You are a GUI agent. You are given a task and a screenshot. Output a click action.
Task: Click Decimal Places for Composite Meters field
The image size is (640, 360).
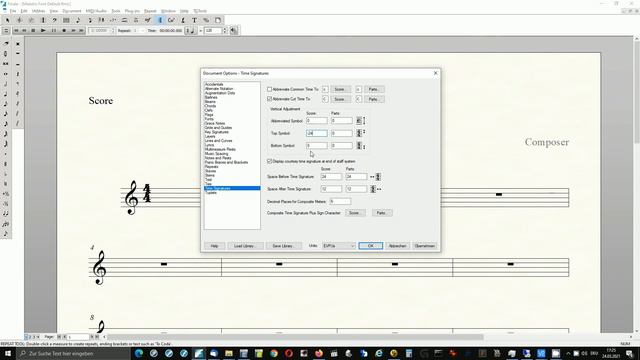(x=340, y=201)
